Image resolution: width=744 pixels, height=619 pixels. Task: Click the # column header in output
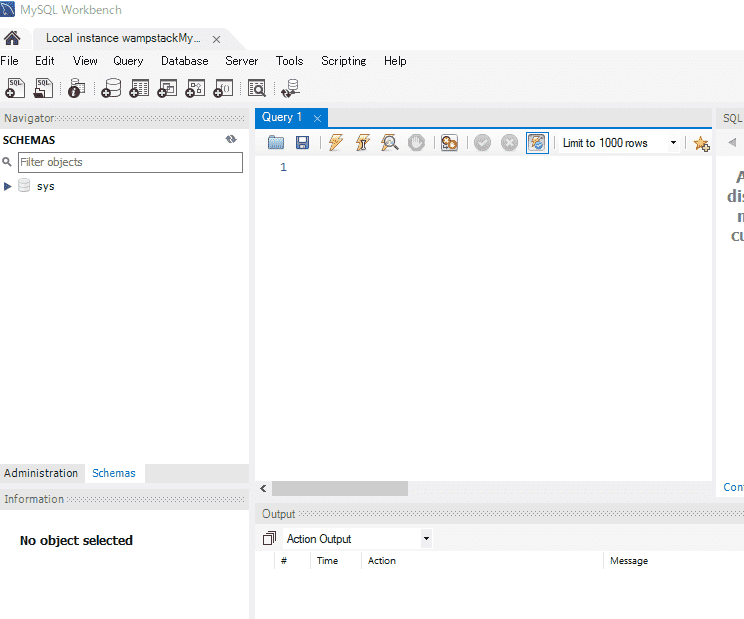click(x=284, y=561)
